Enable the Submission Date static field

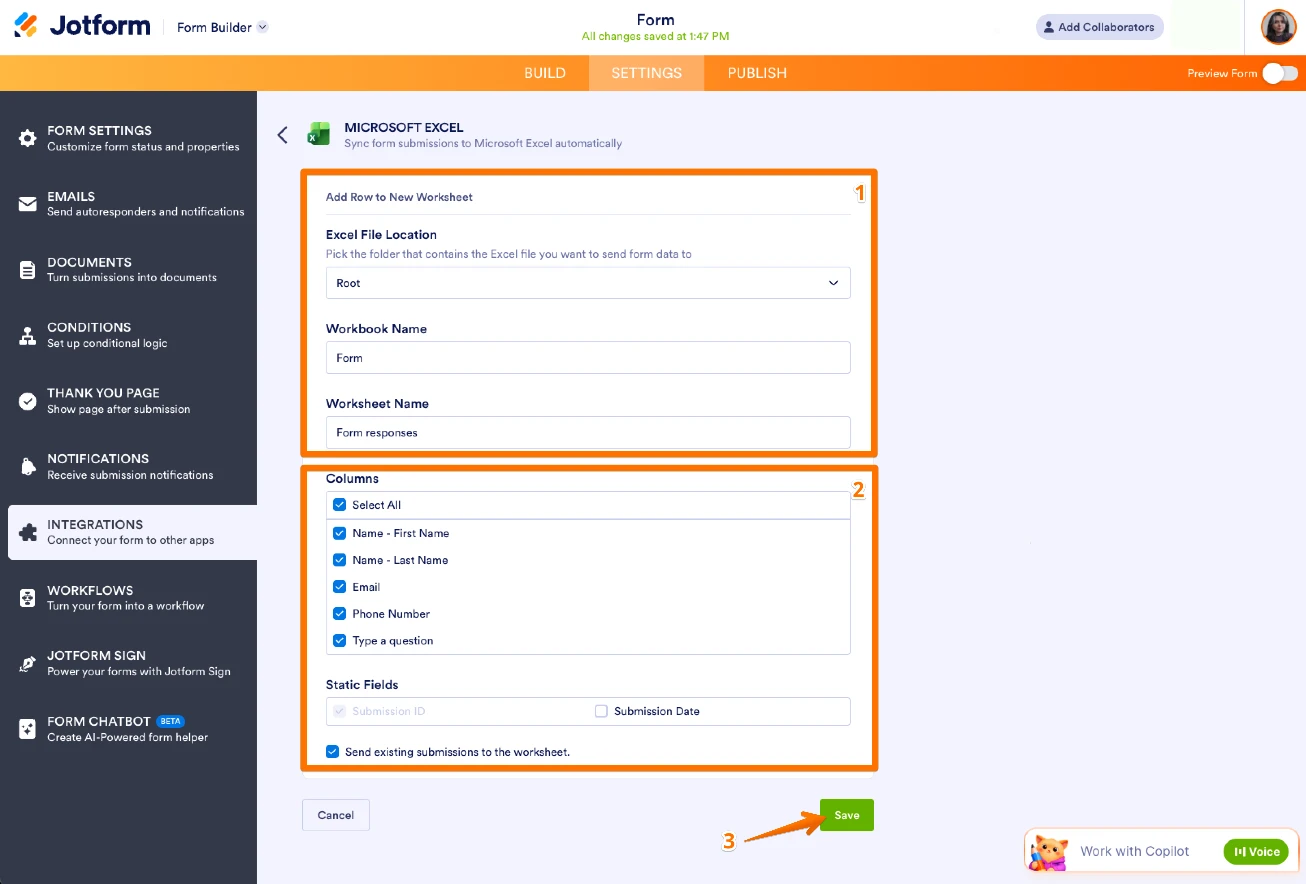click(x=600, y=710)
